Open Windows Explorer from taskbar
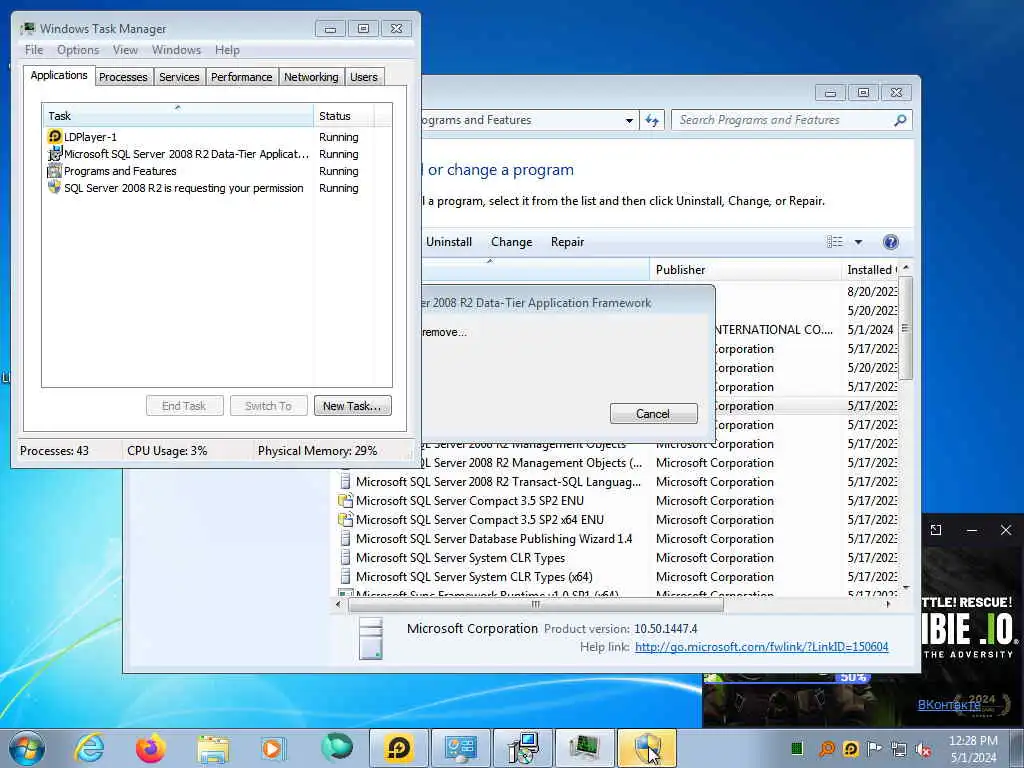This screenshot has height=768, width=1024. coord(213,748)
